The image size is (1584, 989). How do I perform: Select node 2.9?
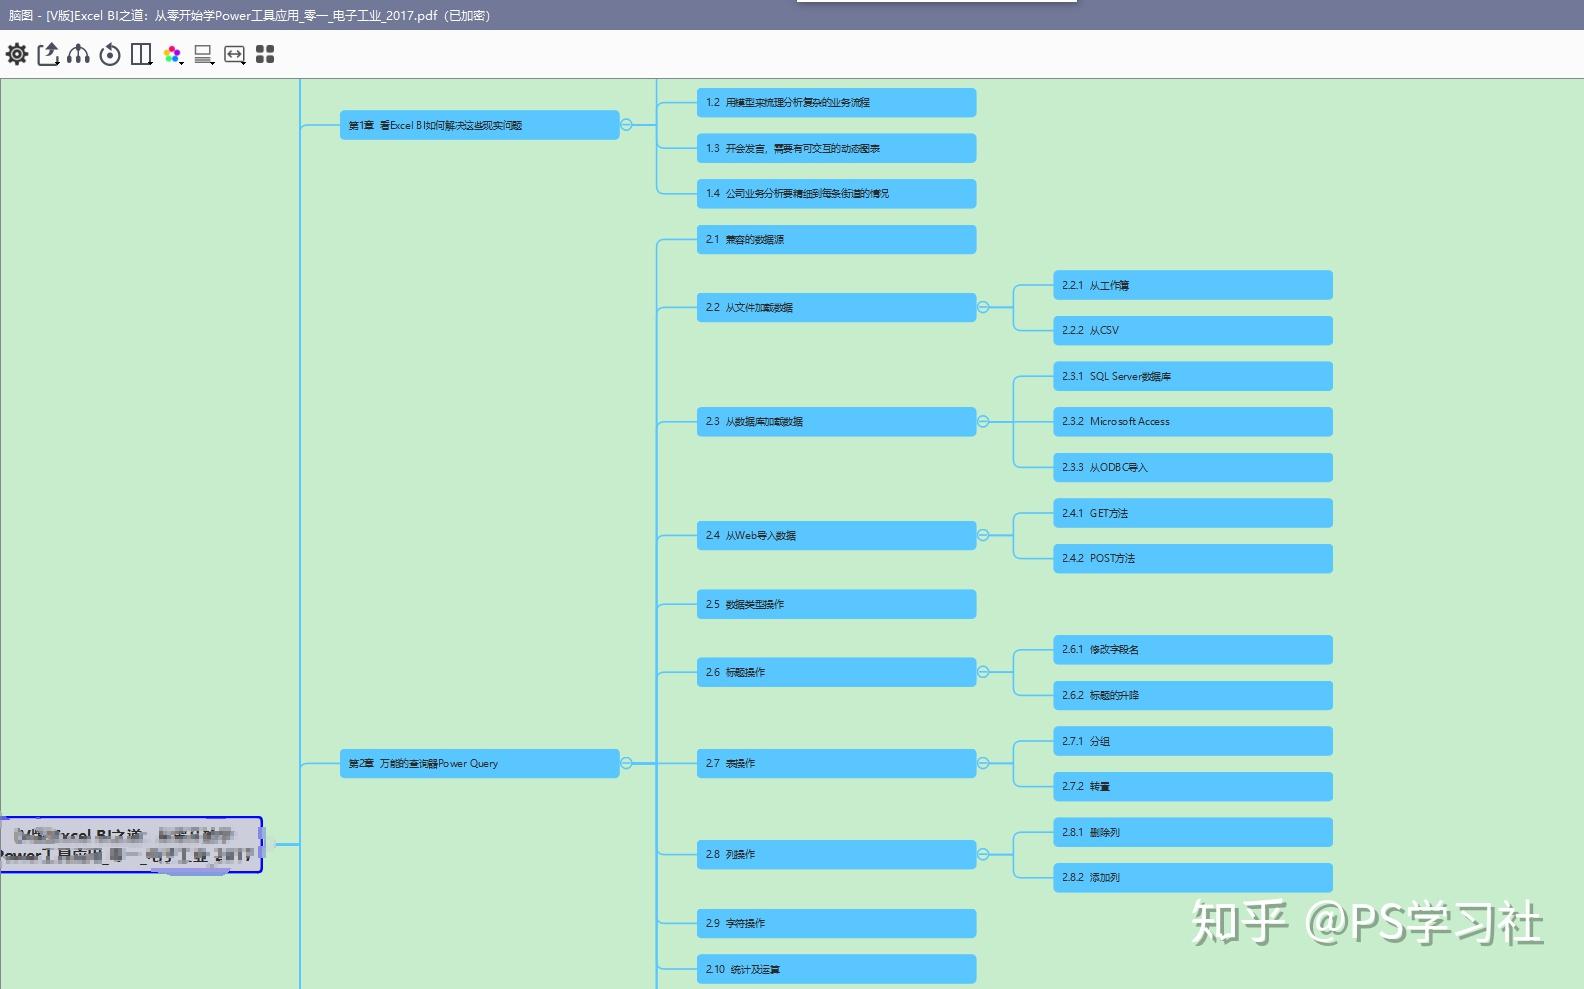pyautogui.click(x=836, y=923)
